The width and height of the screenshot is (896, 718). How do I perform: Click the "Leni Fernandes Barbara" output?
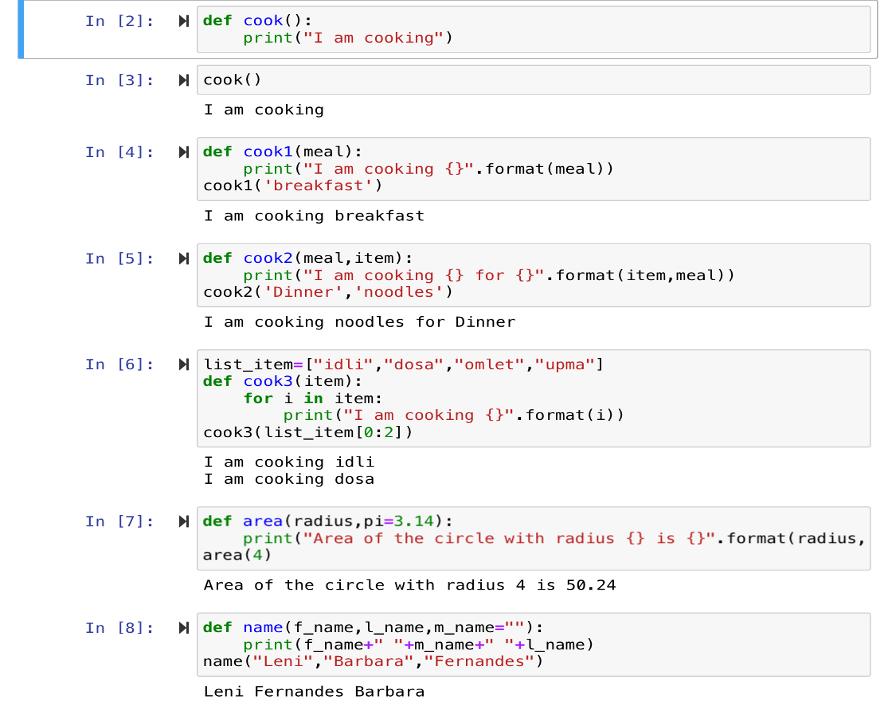(314, 691)
